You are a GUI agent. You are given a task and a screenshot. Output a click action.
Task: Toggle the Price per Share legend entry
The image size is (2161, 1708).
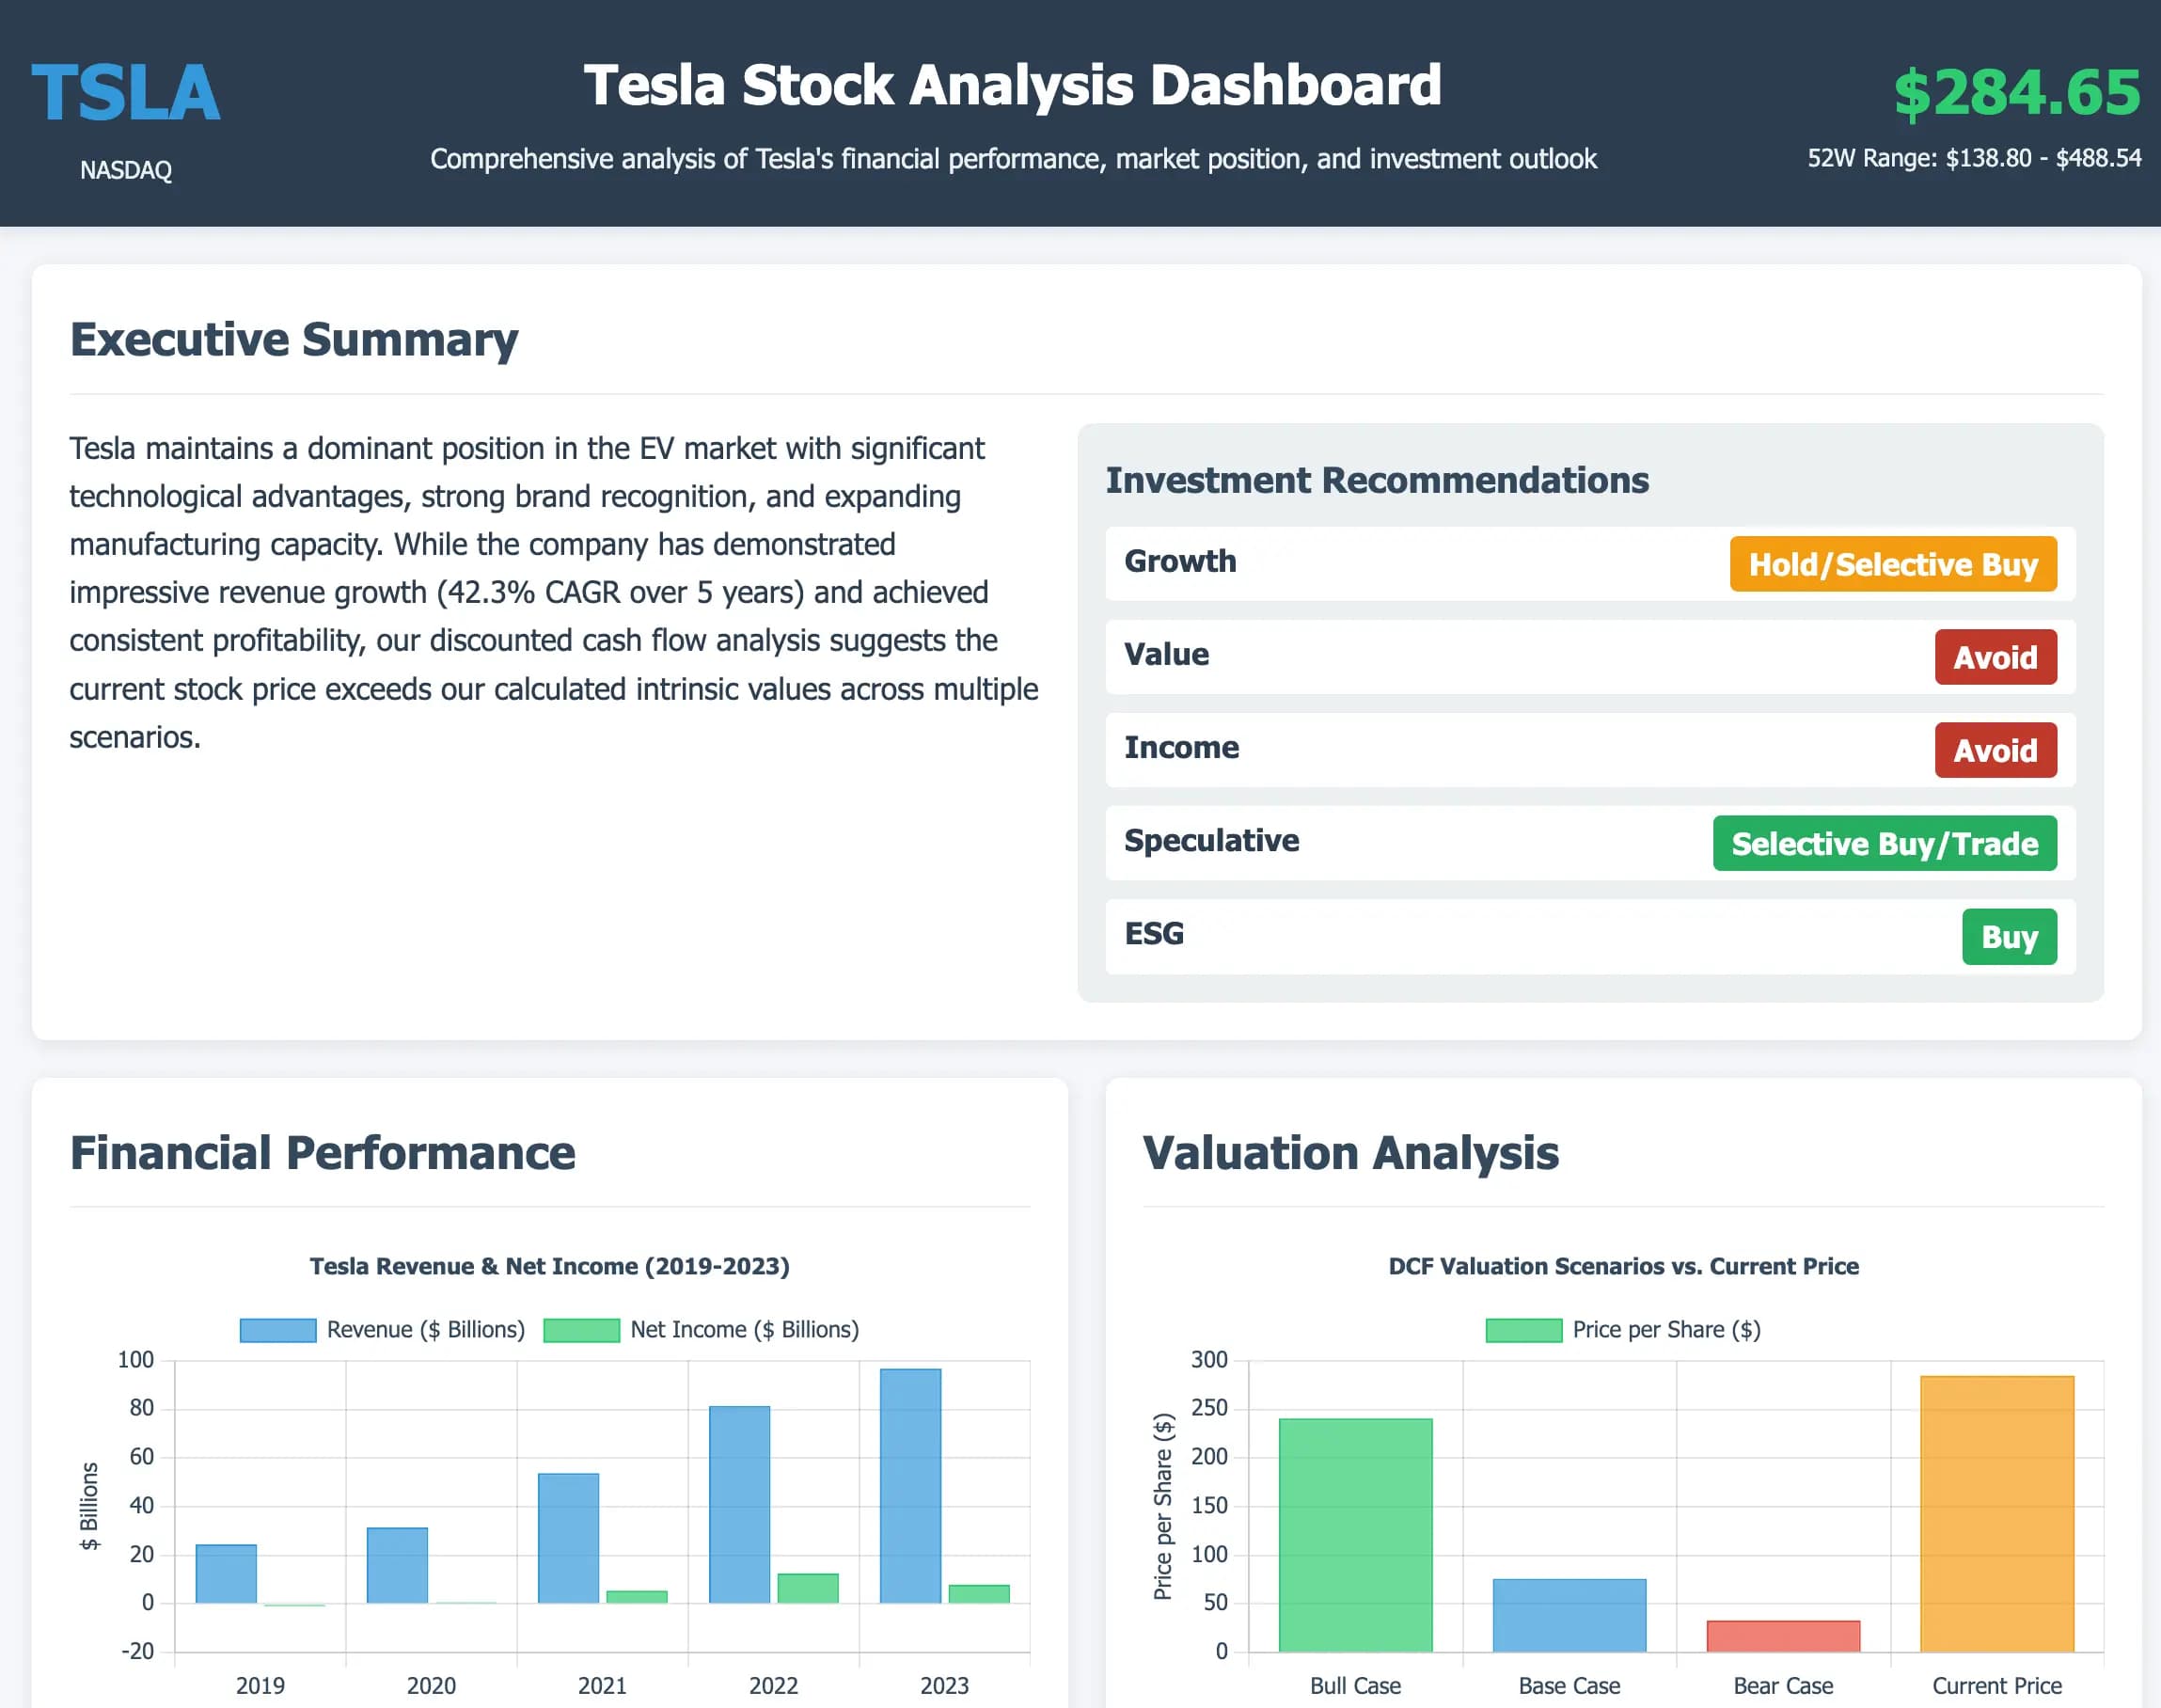pyautogui.click(x=1623, y=1330)
